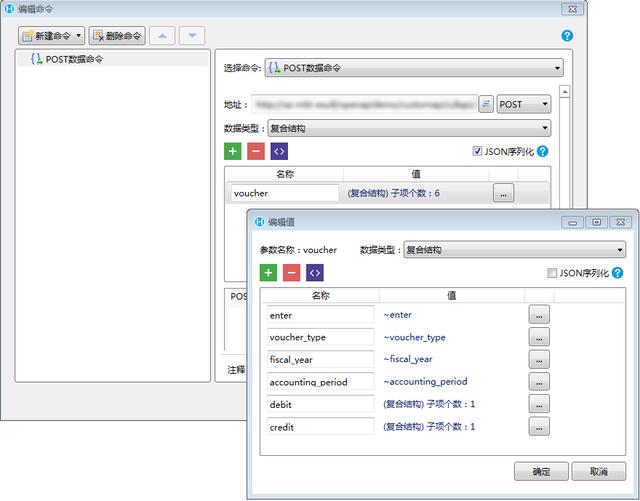The width and height of the screenshot is (640, 501).
Task: Open ellipsis button for debit row
Action: (x=539, y=405)
